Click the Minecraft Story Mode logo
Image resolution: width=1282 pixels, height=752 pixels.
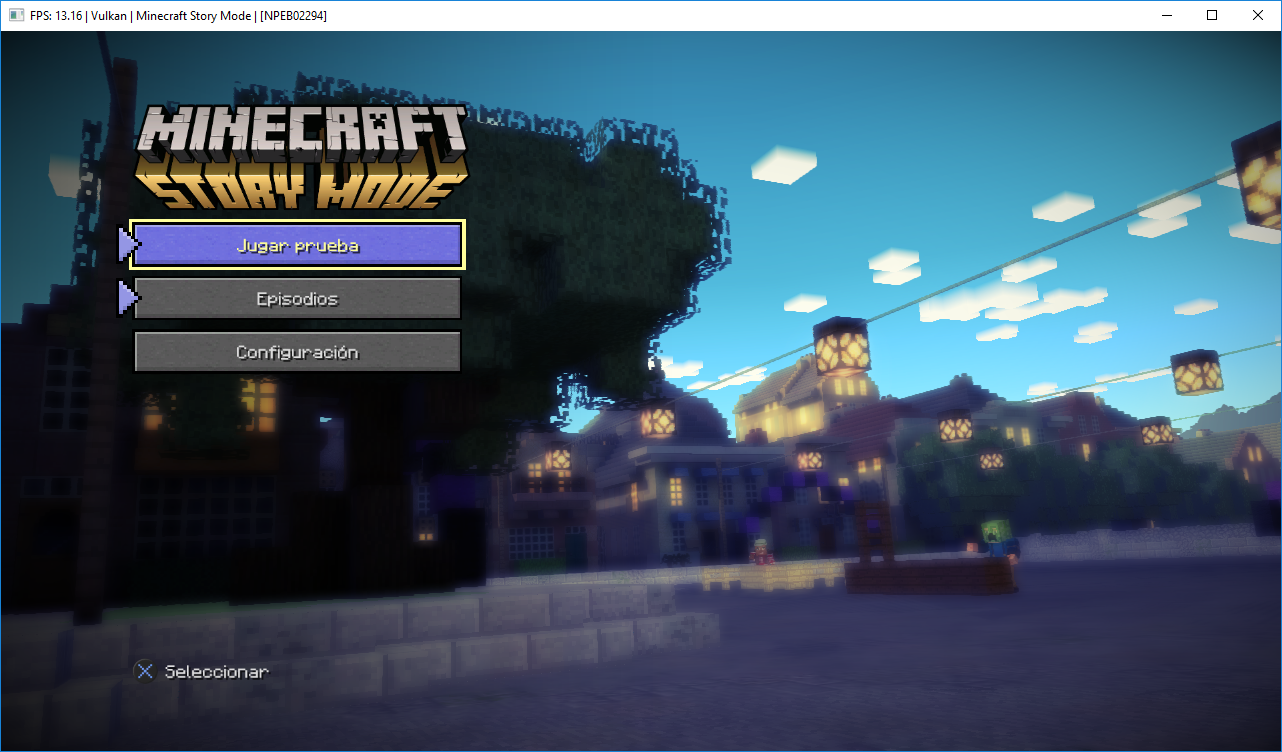303,156
